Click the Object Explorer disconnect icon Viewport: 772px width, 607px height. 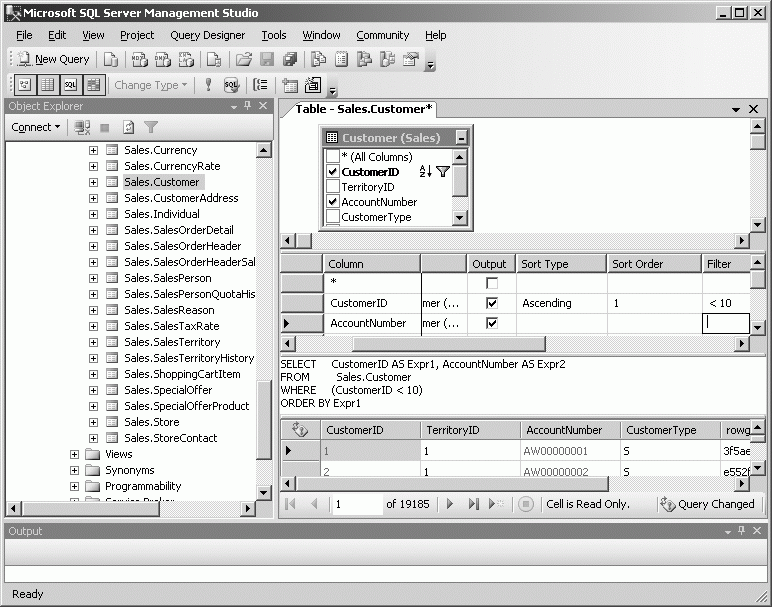coord(82,128)
